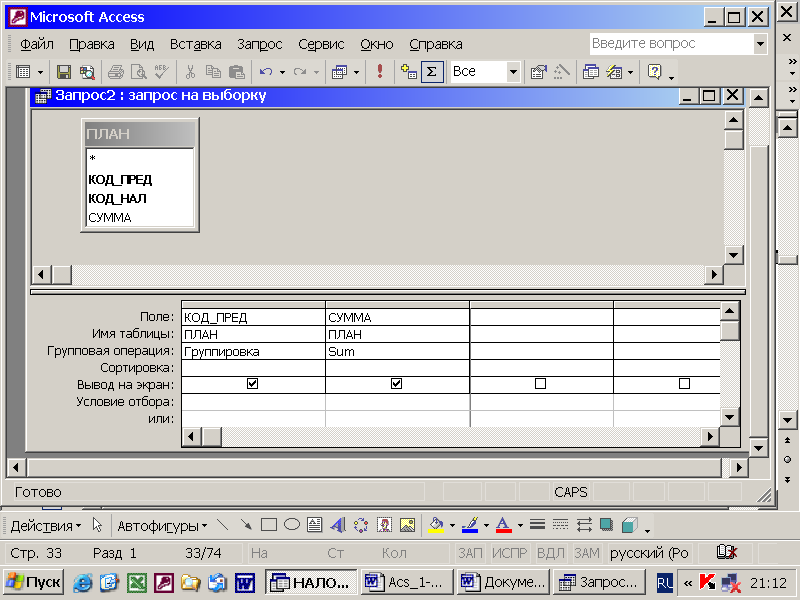
Task: Click the Copy icon
Action: [x=213, y=72]
